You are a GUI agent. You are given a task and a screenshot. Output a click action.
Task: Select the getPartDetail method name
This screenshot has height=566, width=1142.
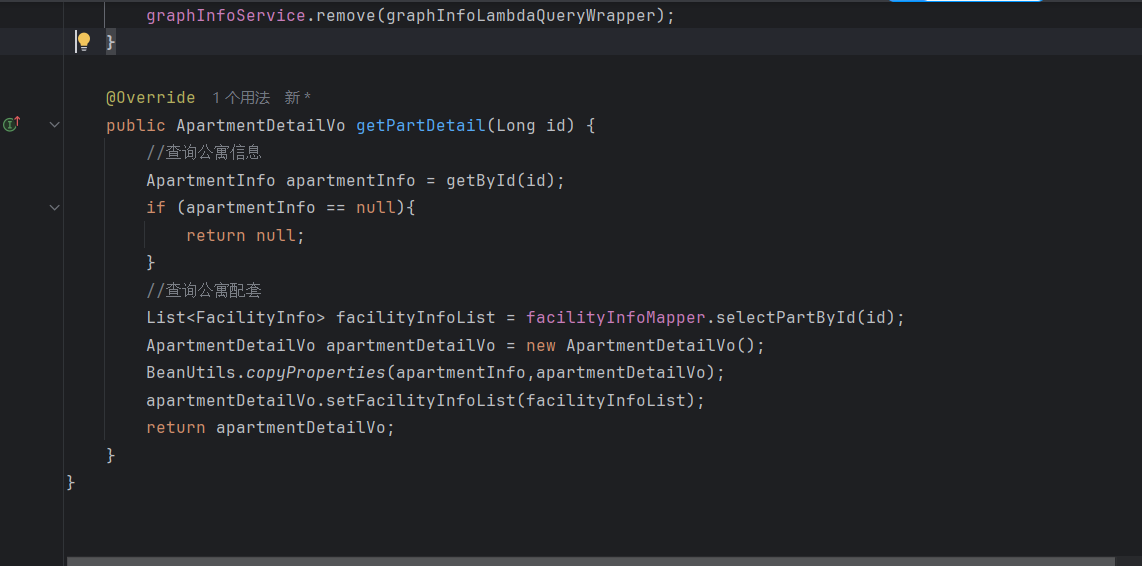click(x=420, y=125)
